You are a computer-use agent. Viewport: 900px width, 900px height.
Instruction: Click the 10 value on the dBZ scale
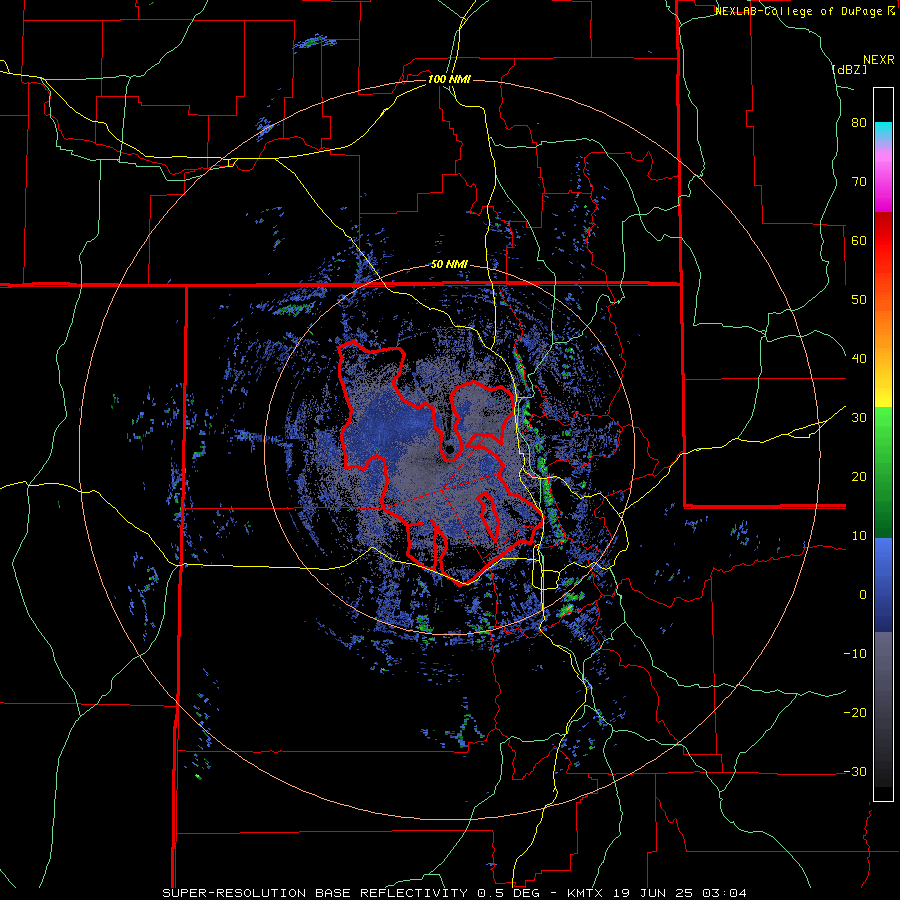click(859, 536)
